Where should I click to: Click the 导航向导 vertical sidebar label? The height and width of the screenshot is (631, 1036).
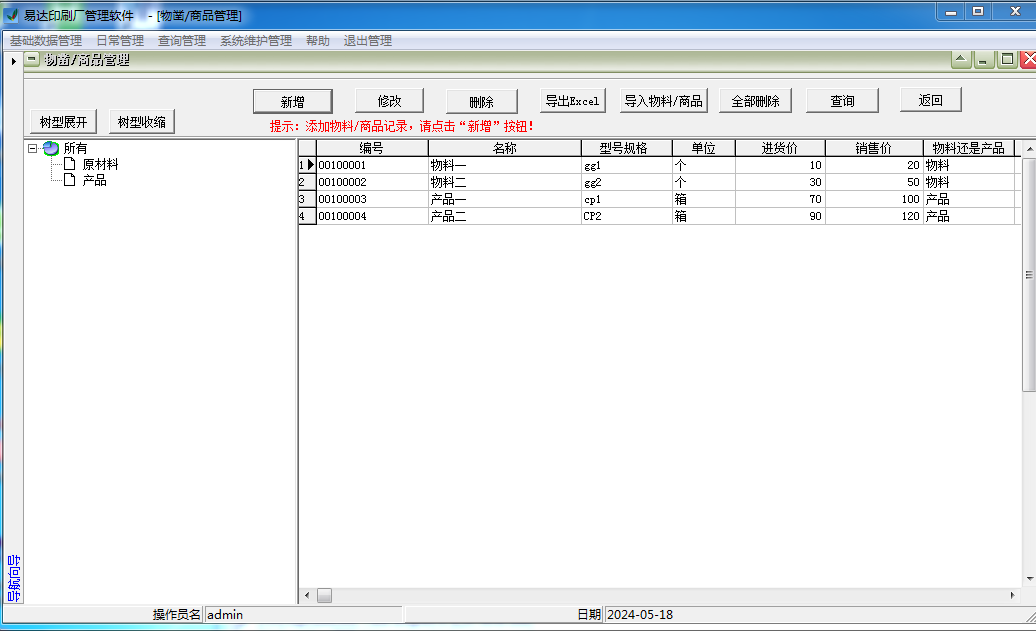point(14,579)
